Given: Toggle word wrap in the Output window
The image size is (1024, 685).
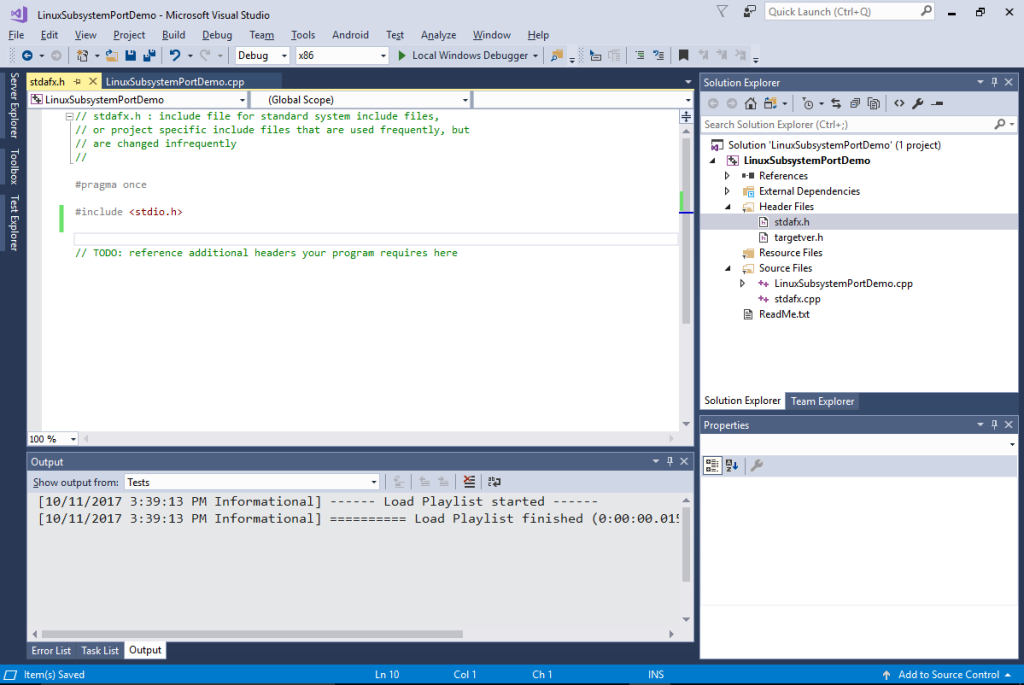Looking at the screenshot, I should (x=494, y=481).
